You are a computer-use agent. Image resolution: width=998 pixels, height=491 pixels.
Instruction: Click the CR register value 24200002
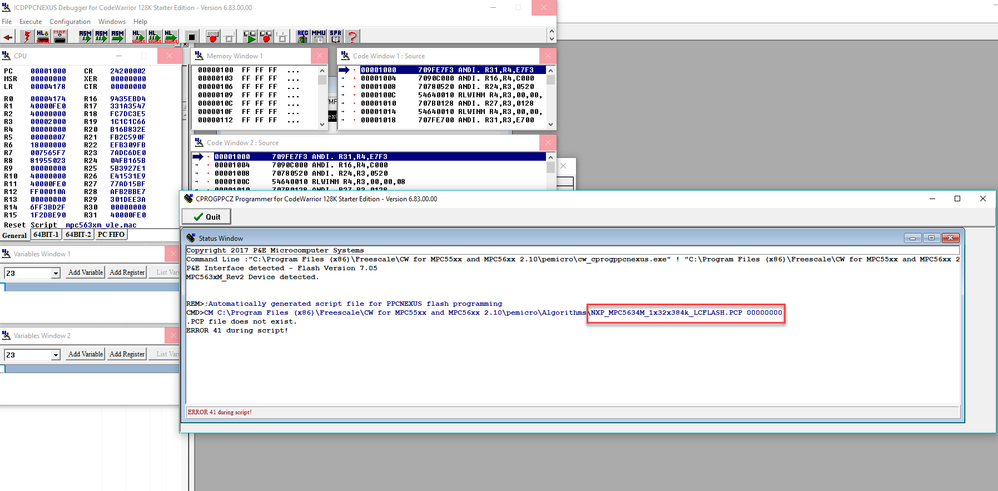point(128,71)
